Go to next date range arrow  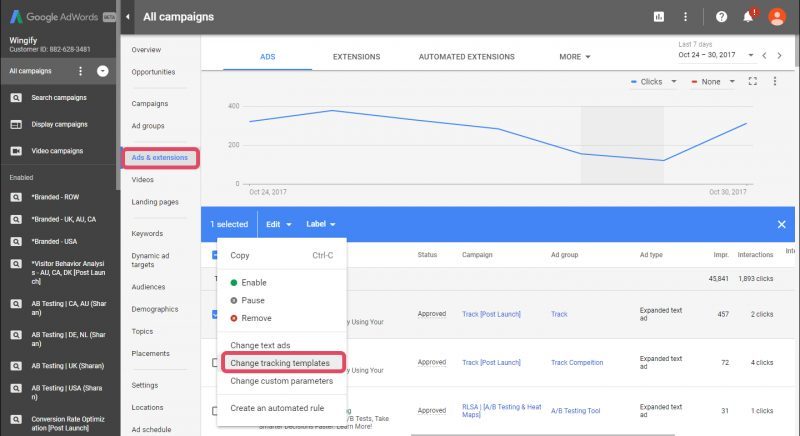click(x=779, y=56)
